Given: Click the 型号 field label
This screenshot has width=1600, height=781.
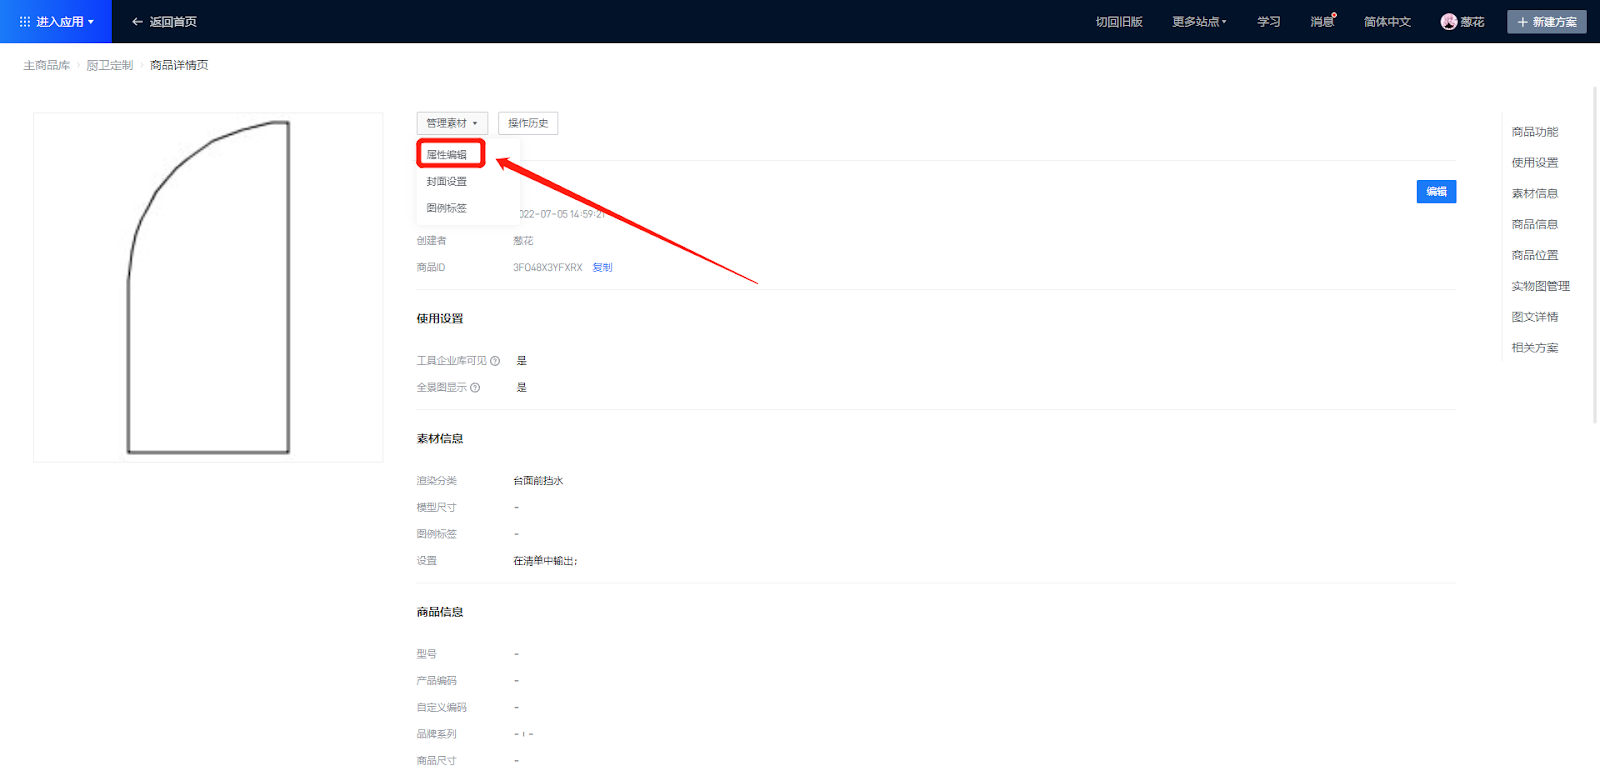Looking at the screenshot, I should [x=427, y=654].
